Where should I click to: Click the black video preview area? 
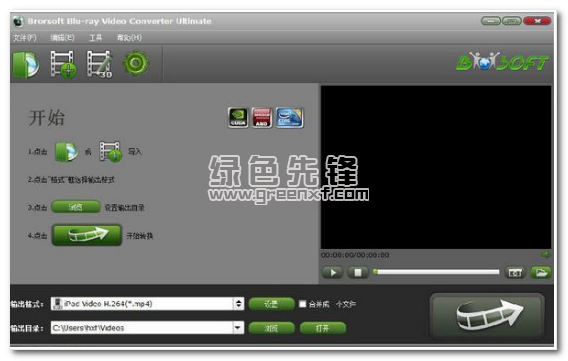coord(436,167)
